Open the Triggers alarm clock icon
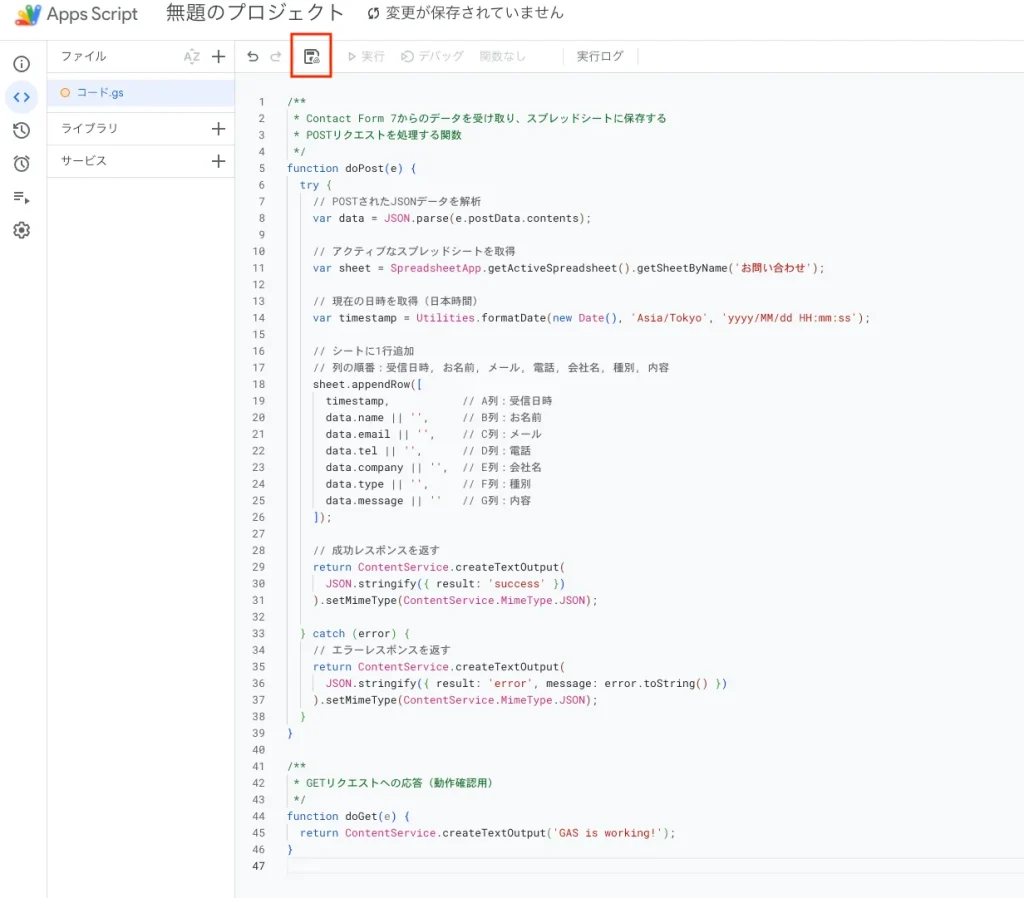The height and width of the screenshot is (898, 1024). click(21, 163)
